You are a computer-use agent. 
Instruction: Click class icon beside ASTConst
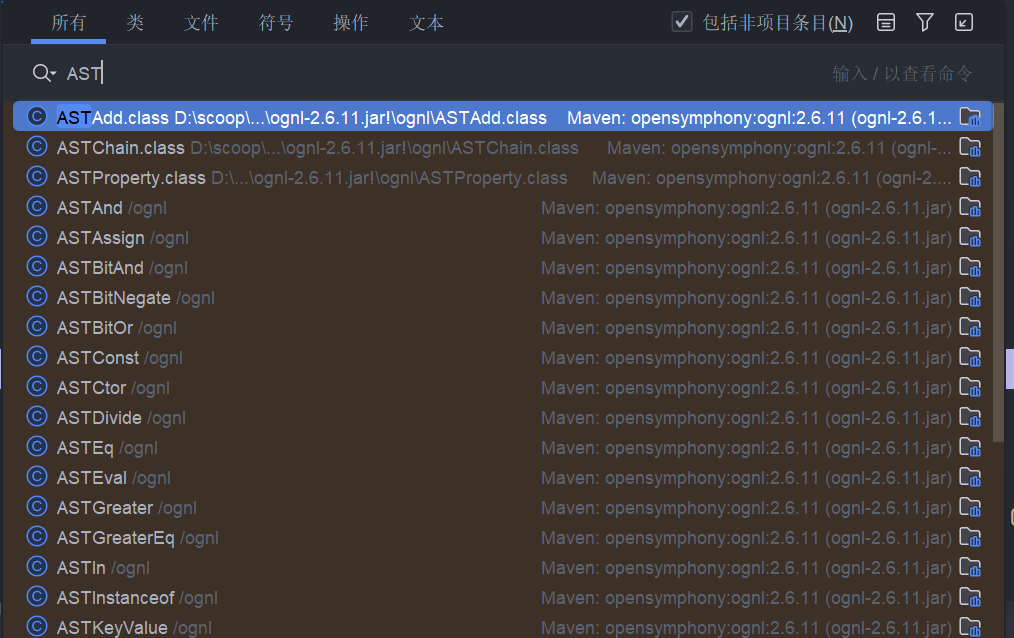(x=37, y=356)
